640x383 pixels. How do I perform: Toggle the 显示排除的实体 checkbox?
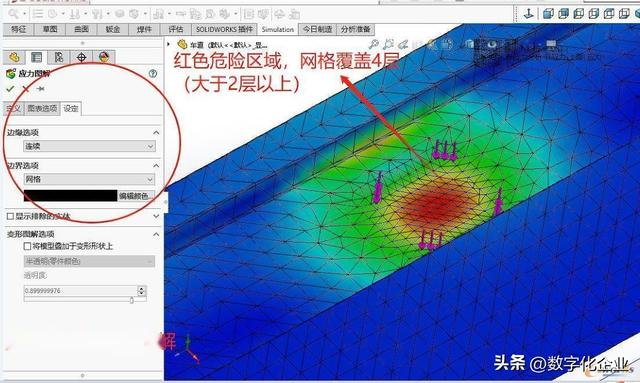tap(10, 216)
